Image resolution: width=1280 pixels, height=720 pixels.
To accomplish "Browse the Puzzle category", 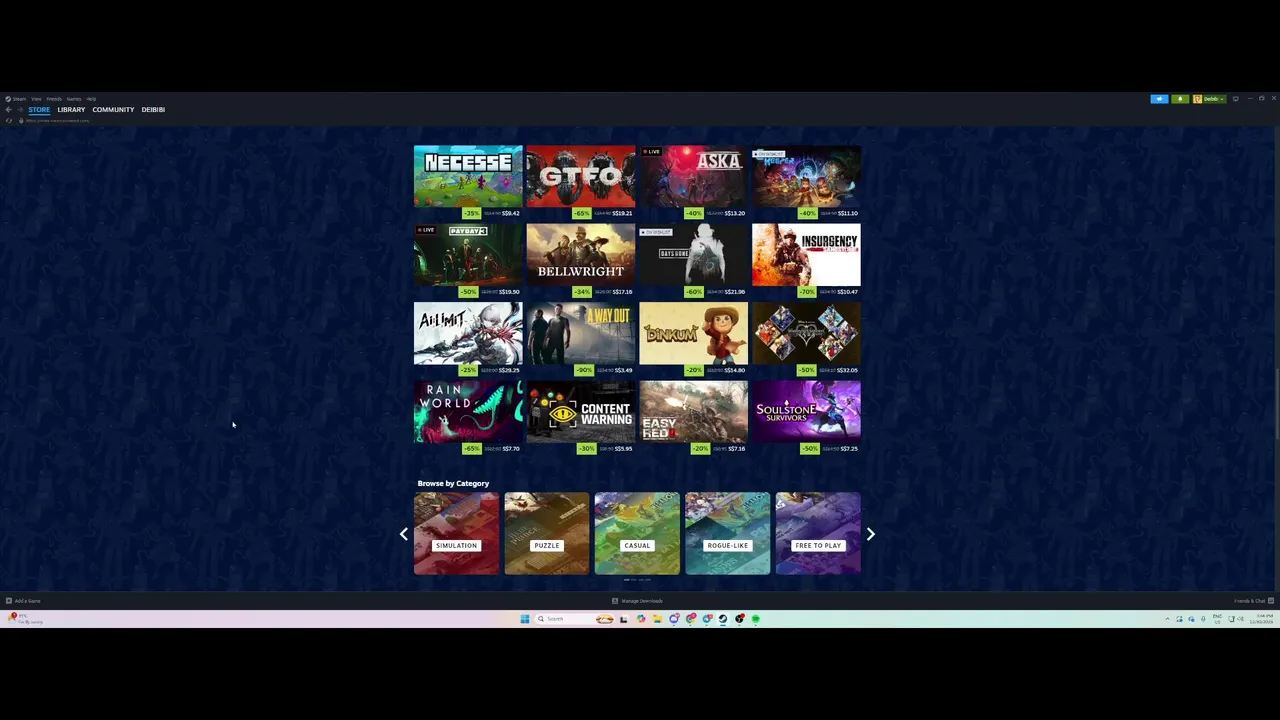I will point(546,534).
